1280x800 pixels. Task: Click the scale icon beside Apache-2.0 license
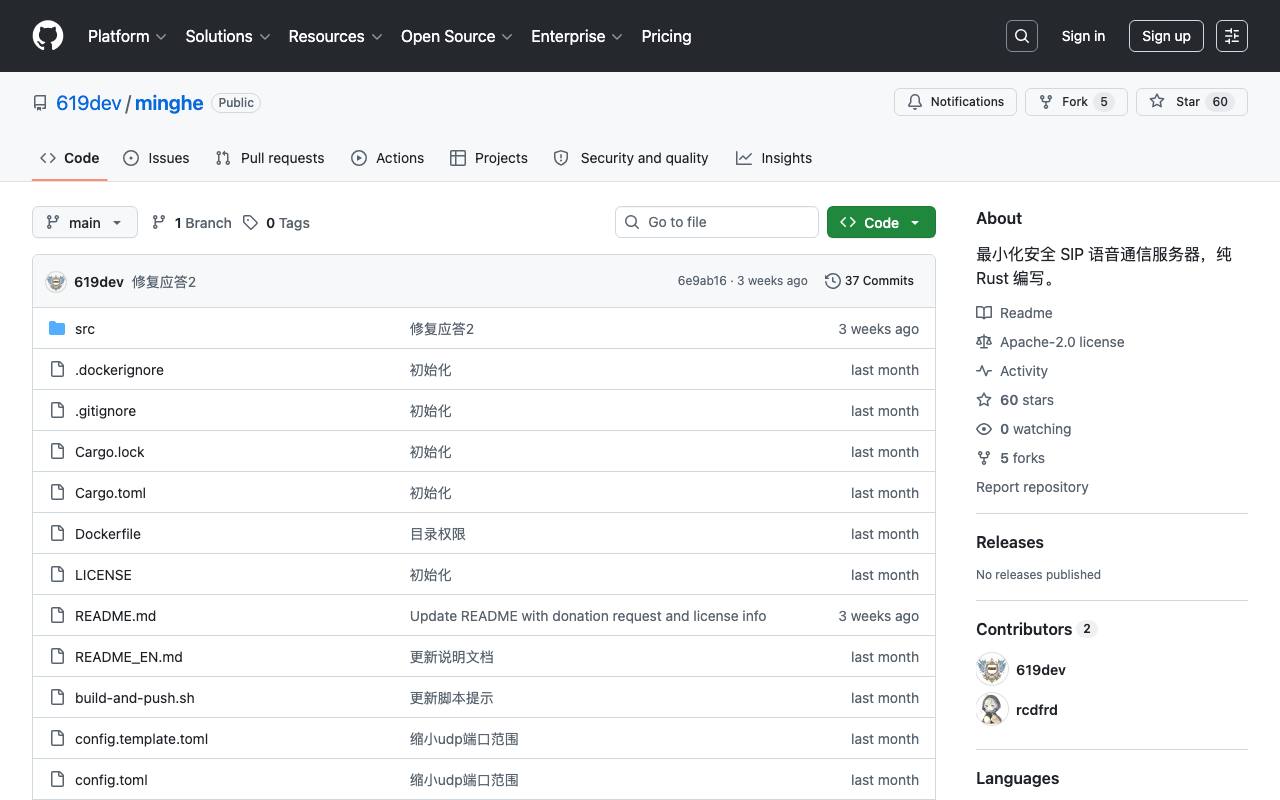pos(984,342)
